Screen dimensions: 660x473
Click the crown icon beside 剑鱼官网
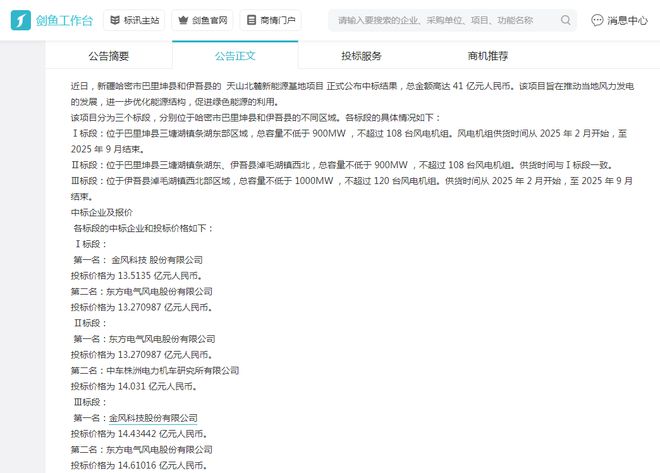point(183,20)
